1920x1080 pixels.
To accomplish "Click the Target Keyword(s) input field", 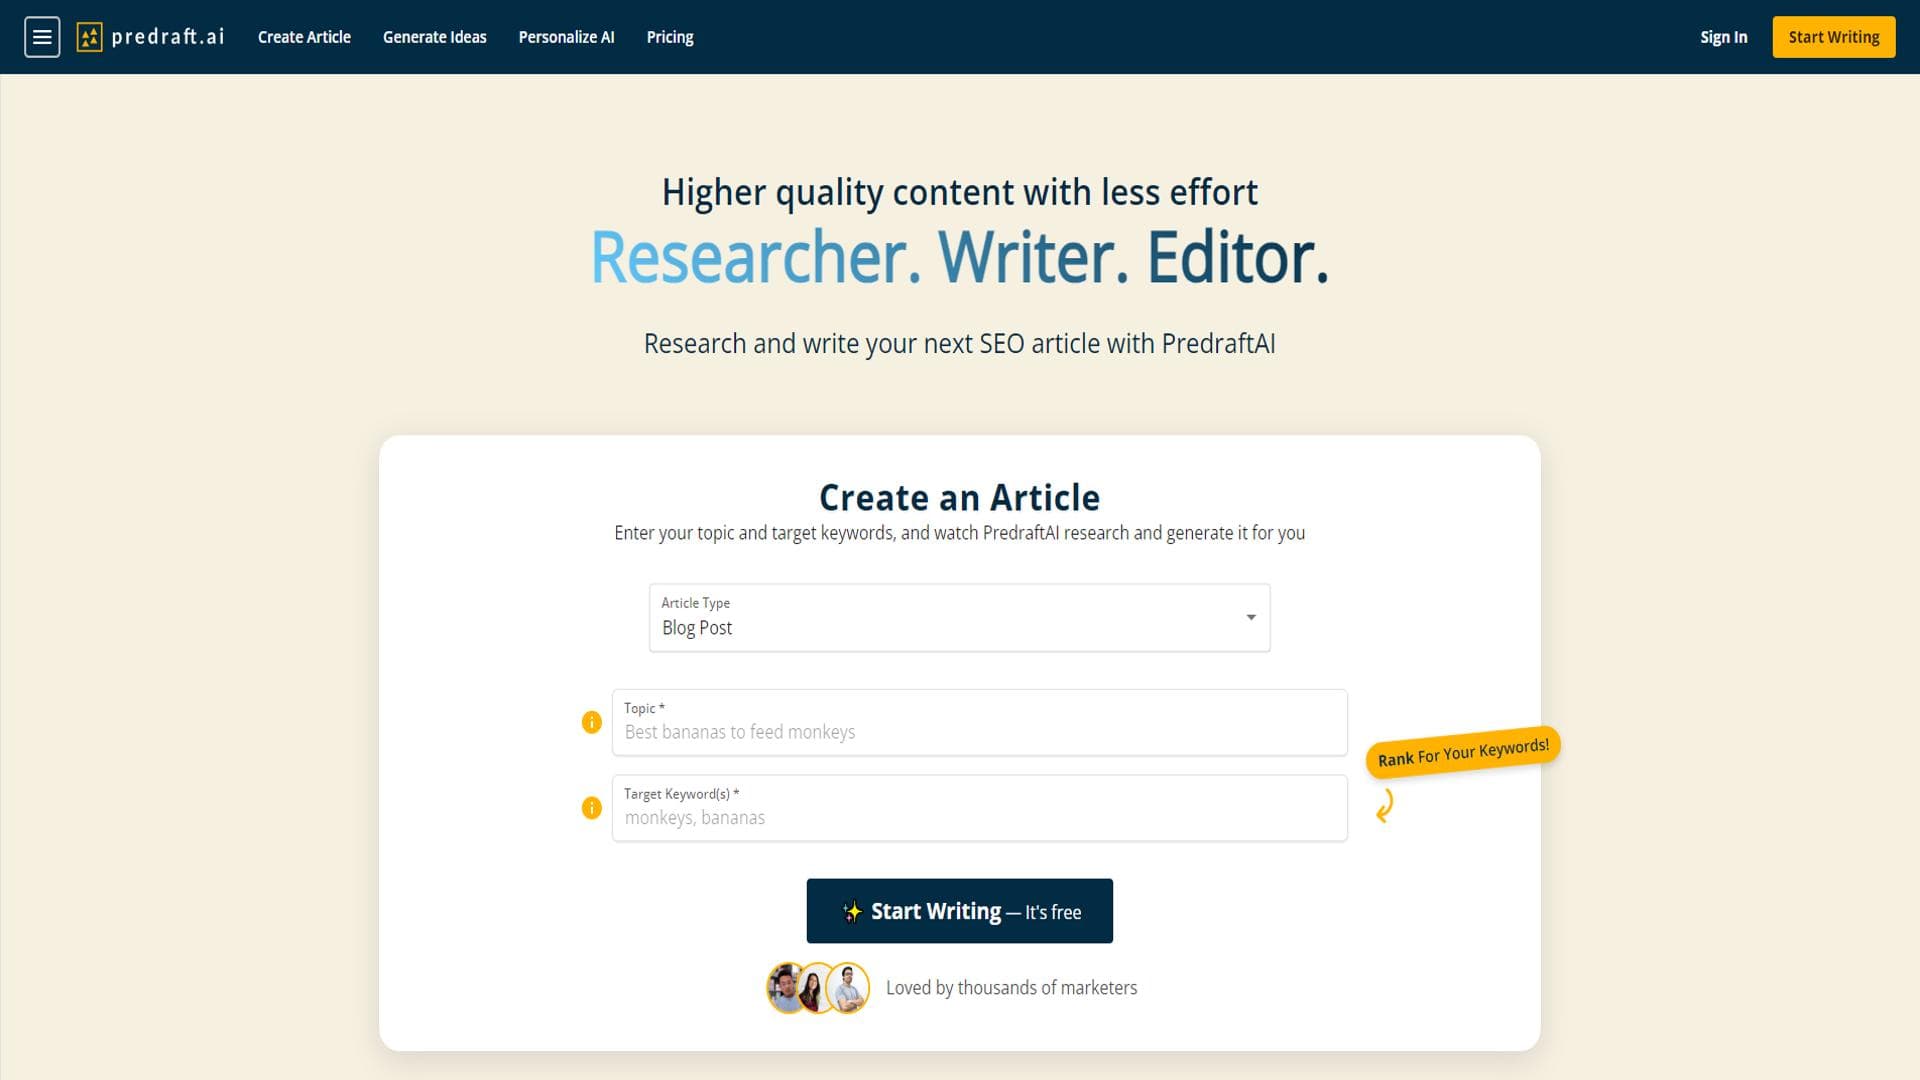I will click(x=980, y=818).
